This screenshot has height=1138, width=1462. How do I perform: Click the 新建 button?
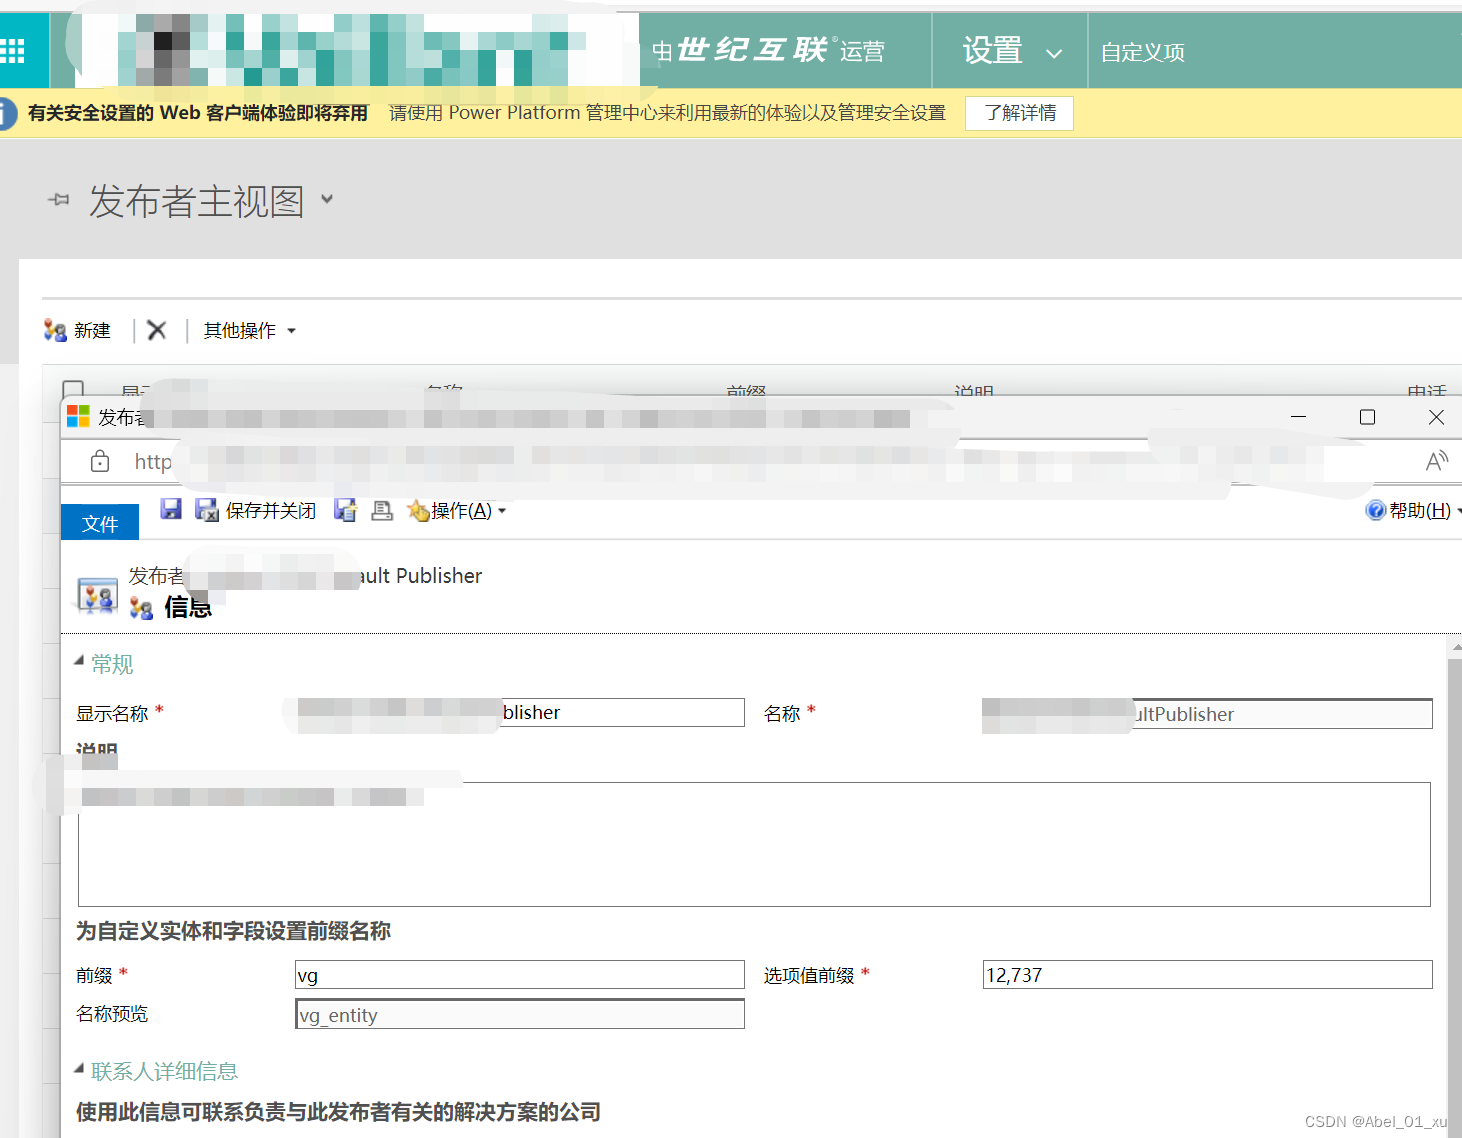[x=78, y=330]
